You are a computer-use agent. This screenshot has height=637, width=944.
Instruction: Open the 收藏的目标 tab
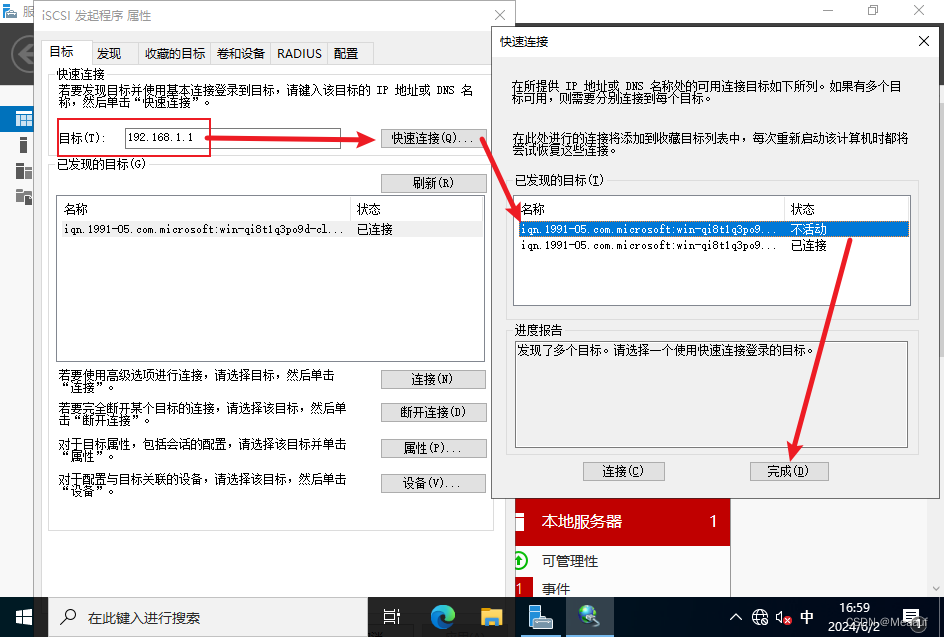pos(175,54)
